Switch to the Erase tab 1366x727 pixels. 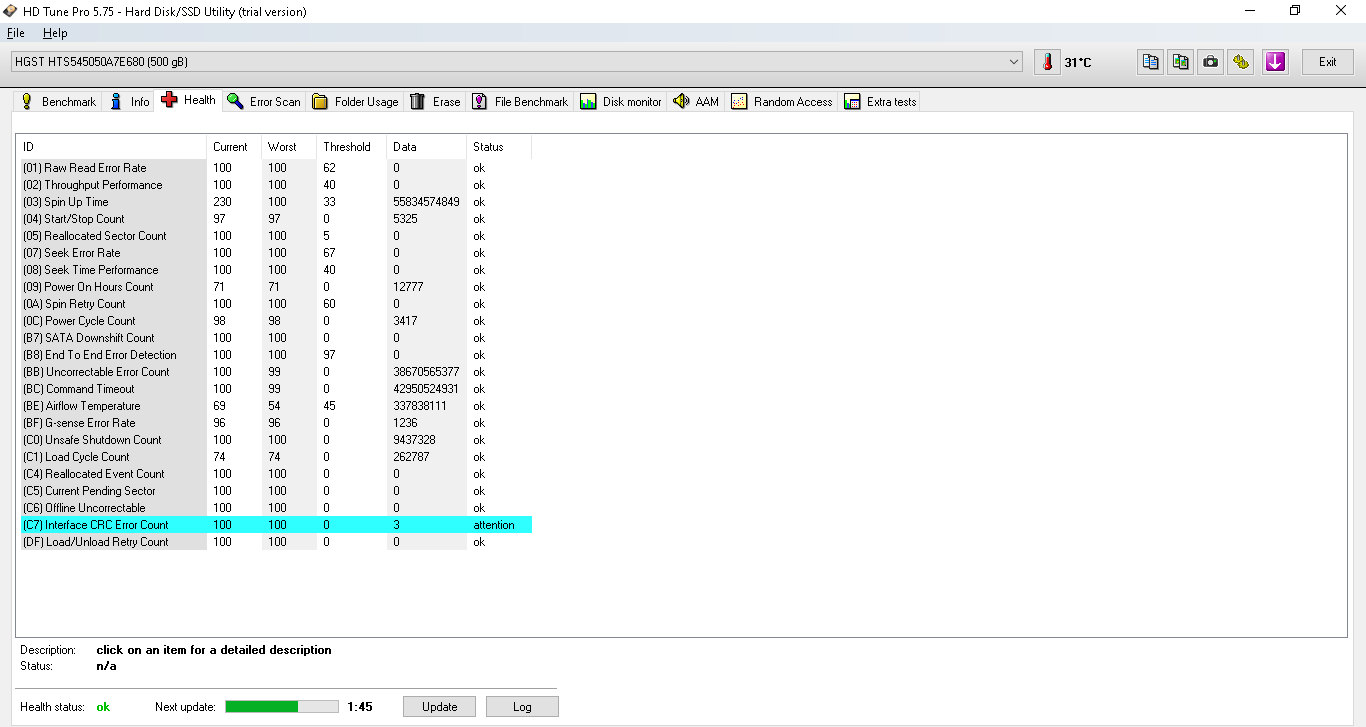[x=435, y=102]
